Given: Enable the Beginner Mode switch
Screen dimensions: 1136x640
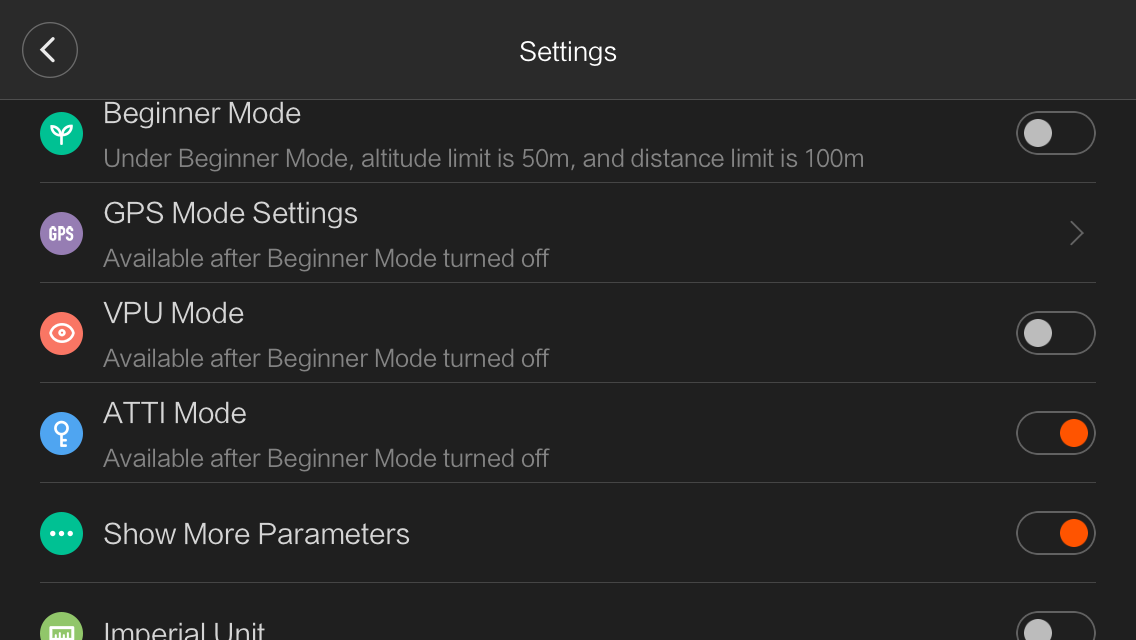Looking at the screenshot, I should pos(1056,133).
